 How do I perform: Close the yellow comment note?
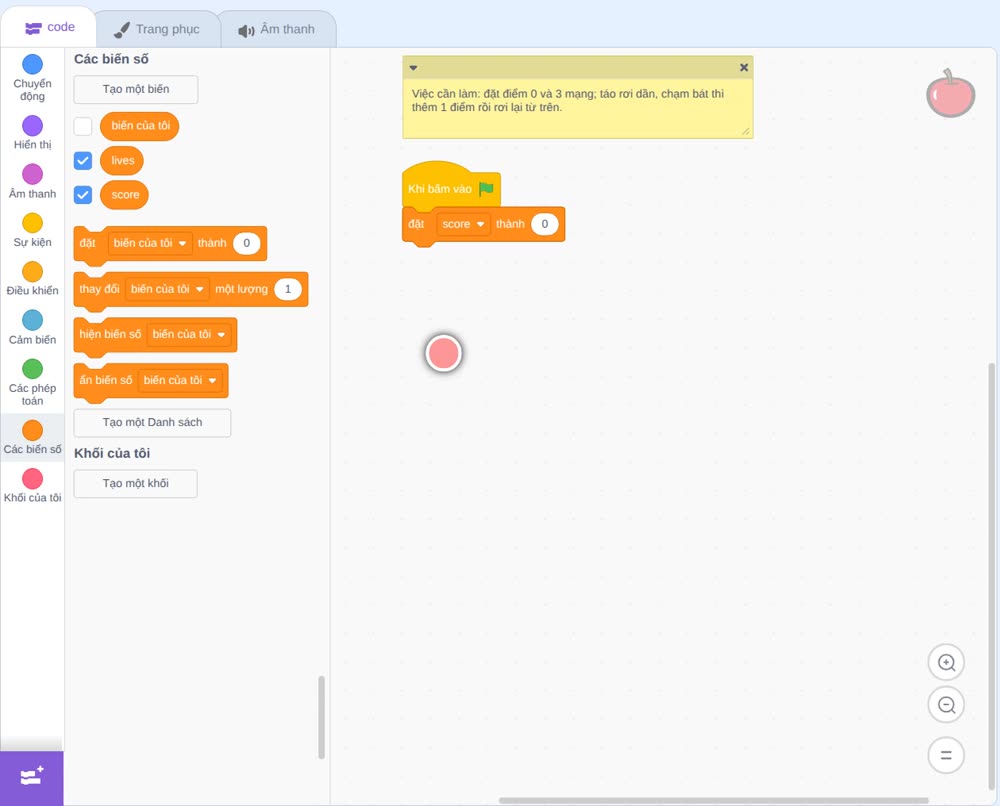pyautogui.click(x=744, y=67)
